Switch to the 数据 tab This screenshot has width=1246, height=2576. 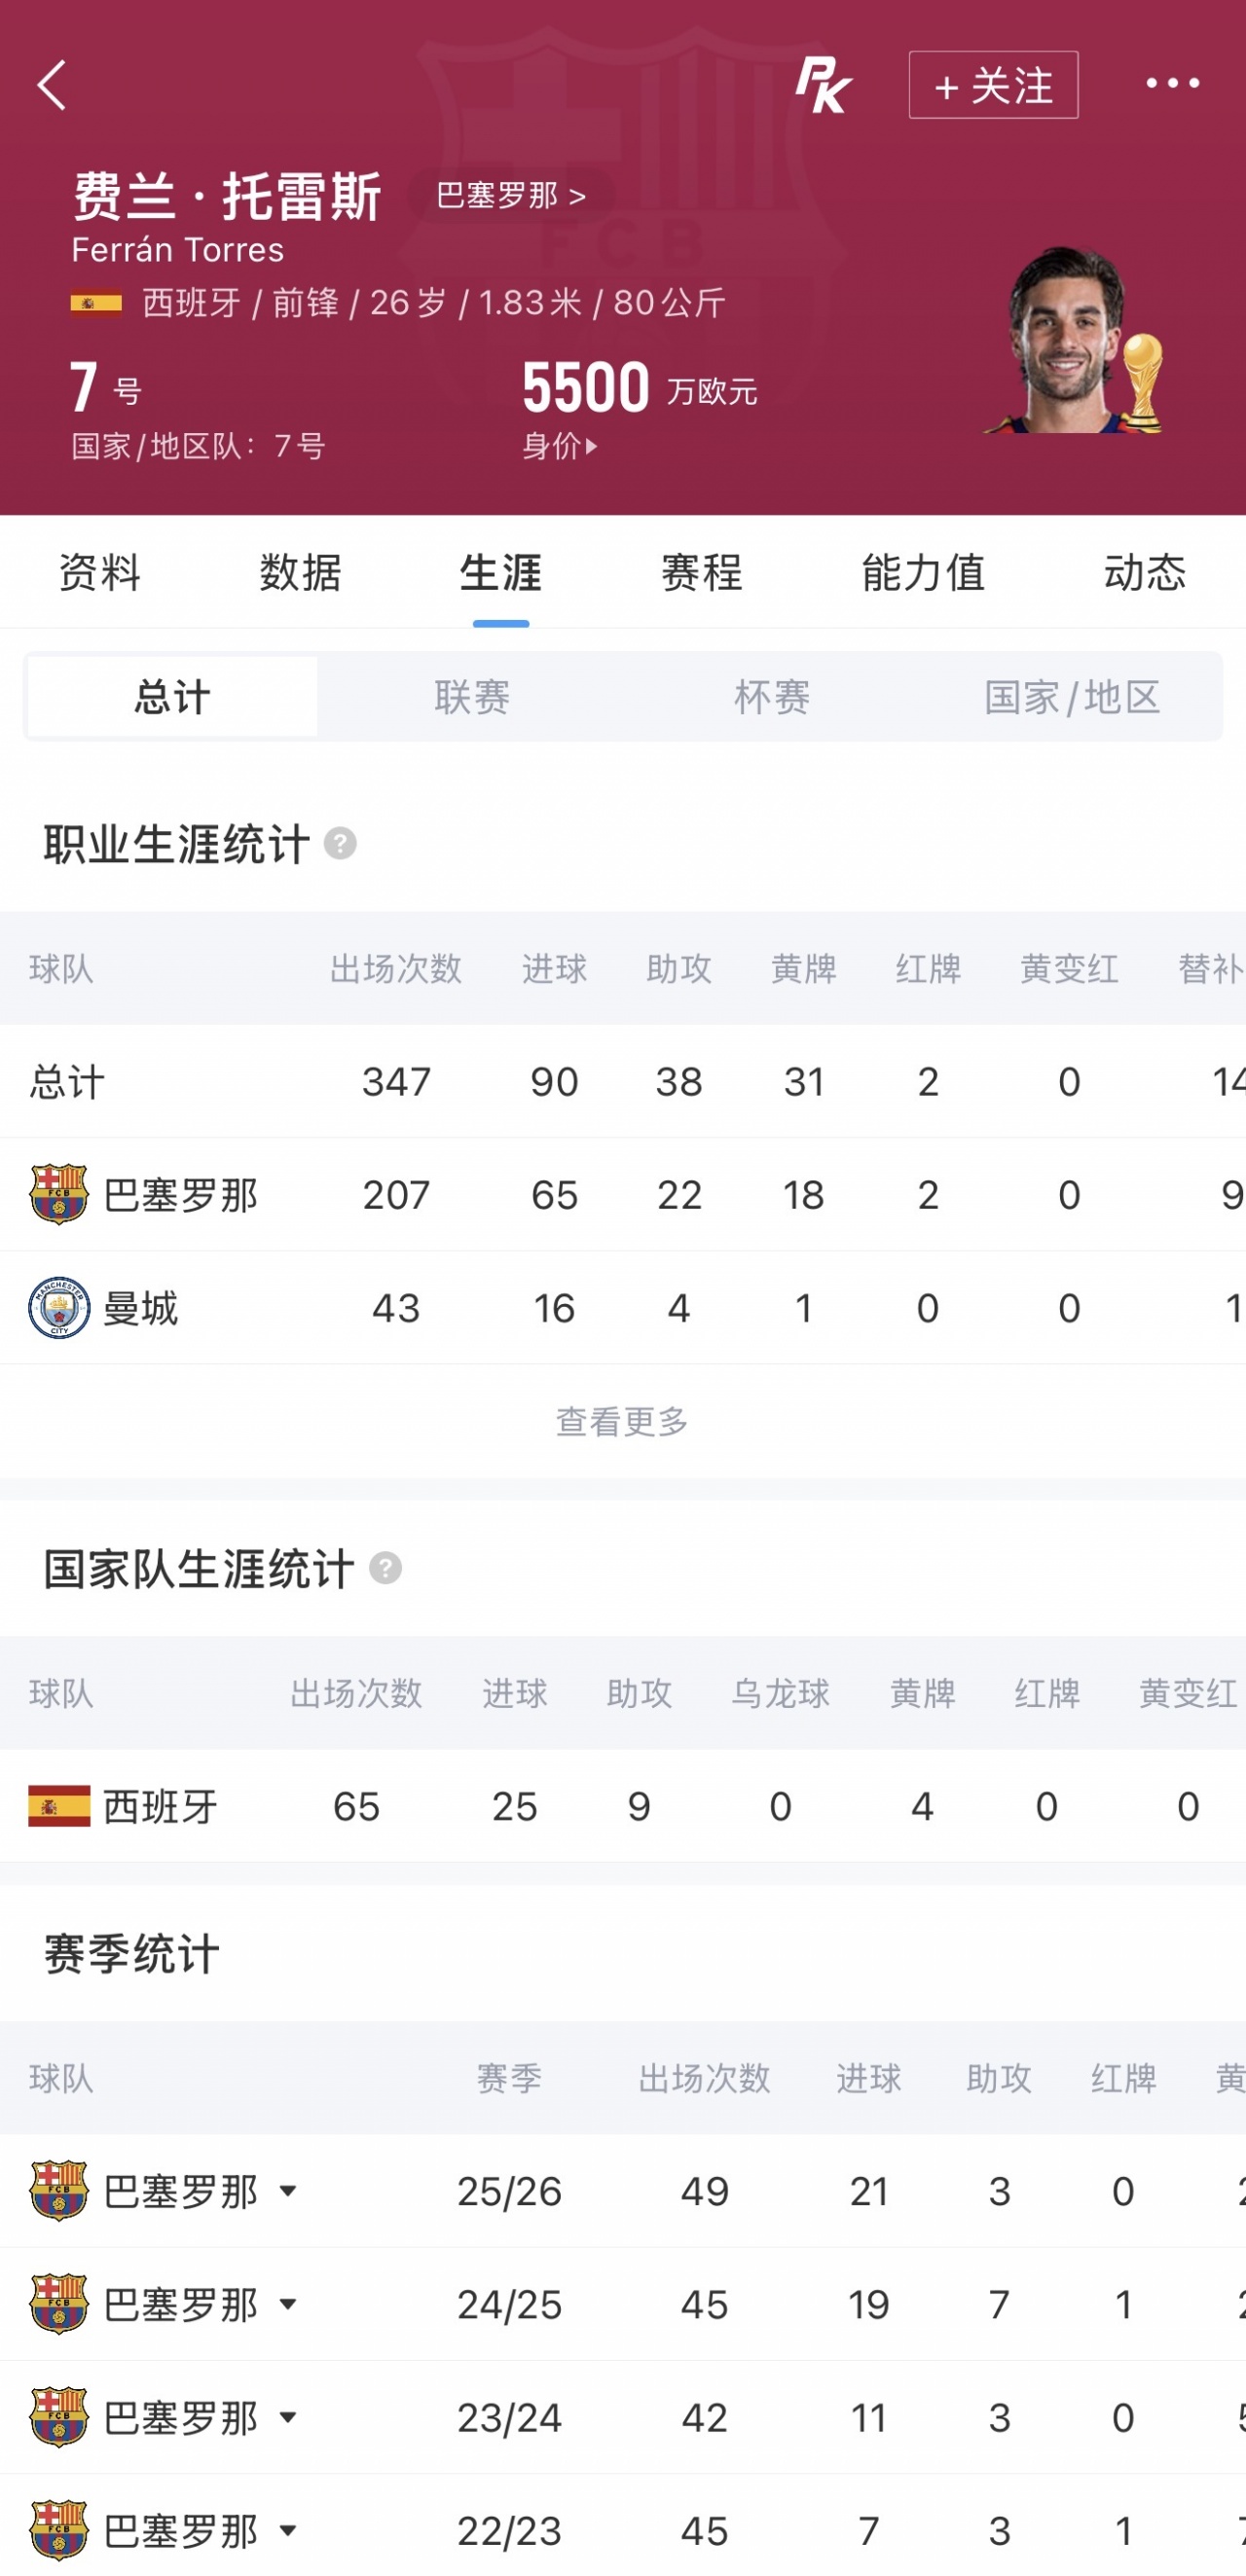[301, 573]
